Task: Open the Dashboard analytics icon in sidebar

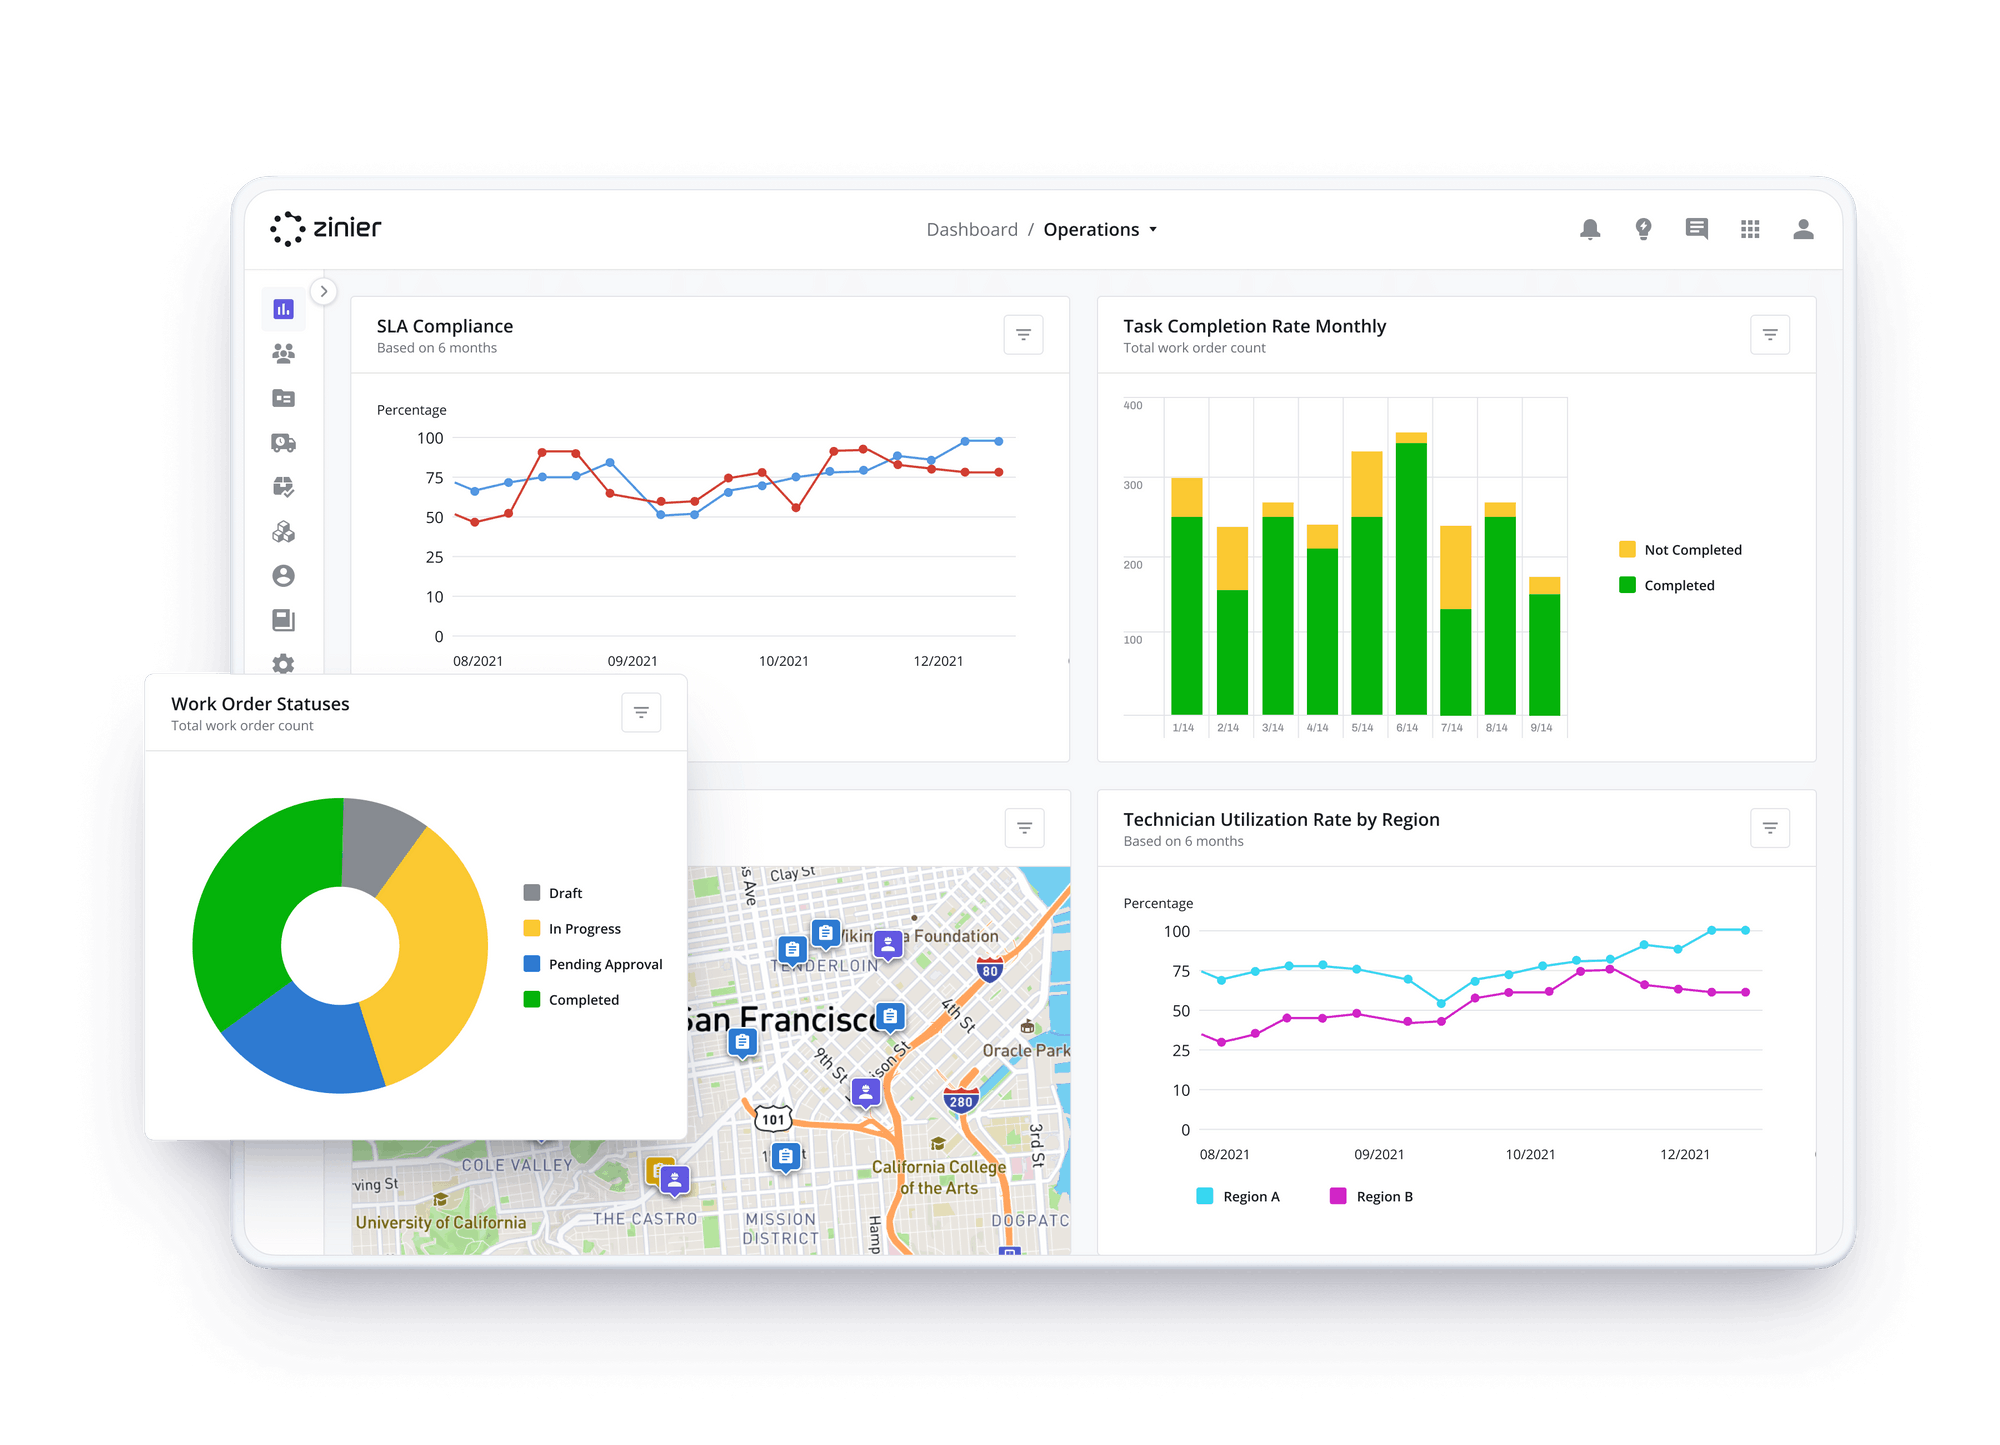Action: (283, 309)
